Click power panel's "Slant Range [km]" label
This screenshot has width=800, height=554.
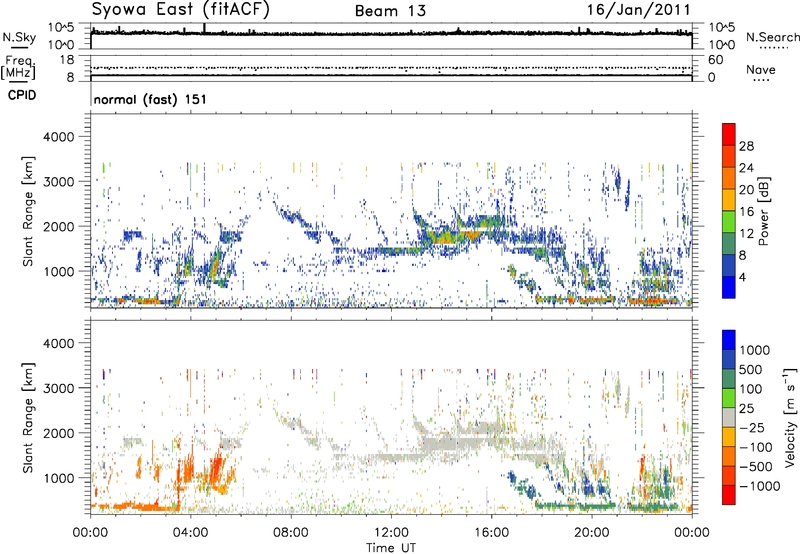coord(28,211)
